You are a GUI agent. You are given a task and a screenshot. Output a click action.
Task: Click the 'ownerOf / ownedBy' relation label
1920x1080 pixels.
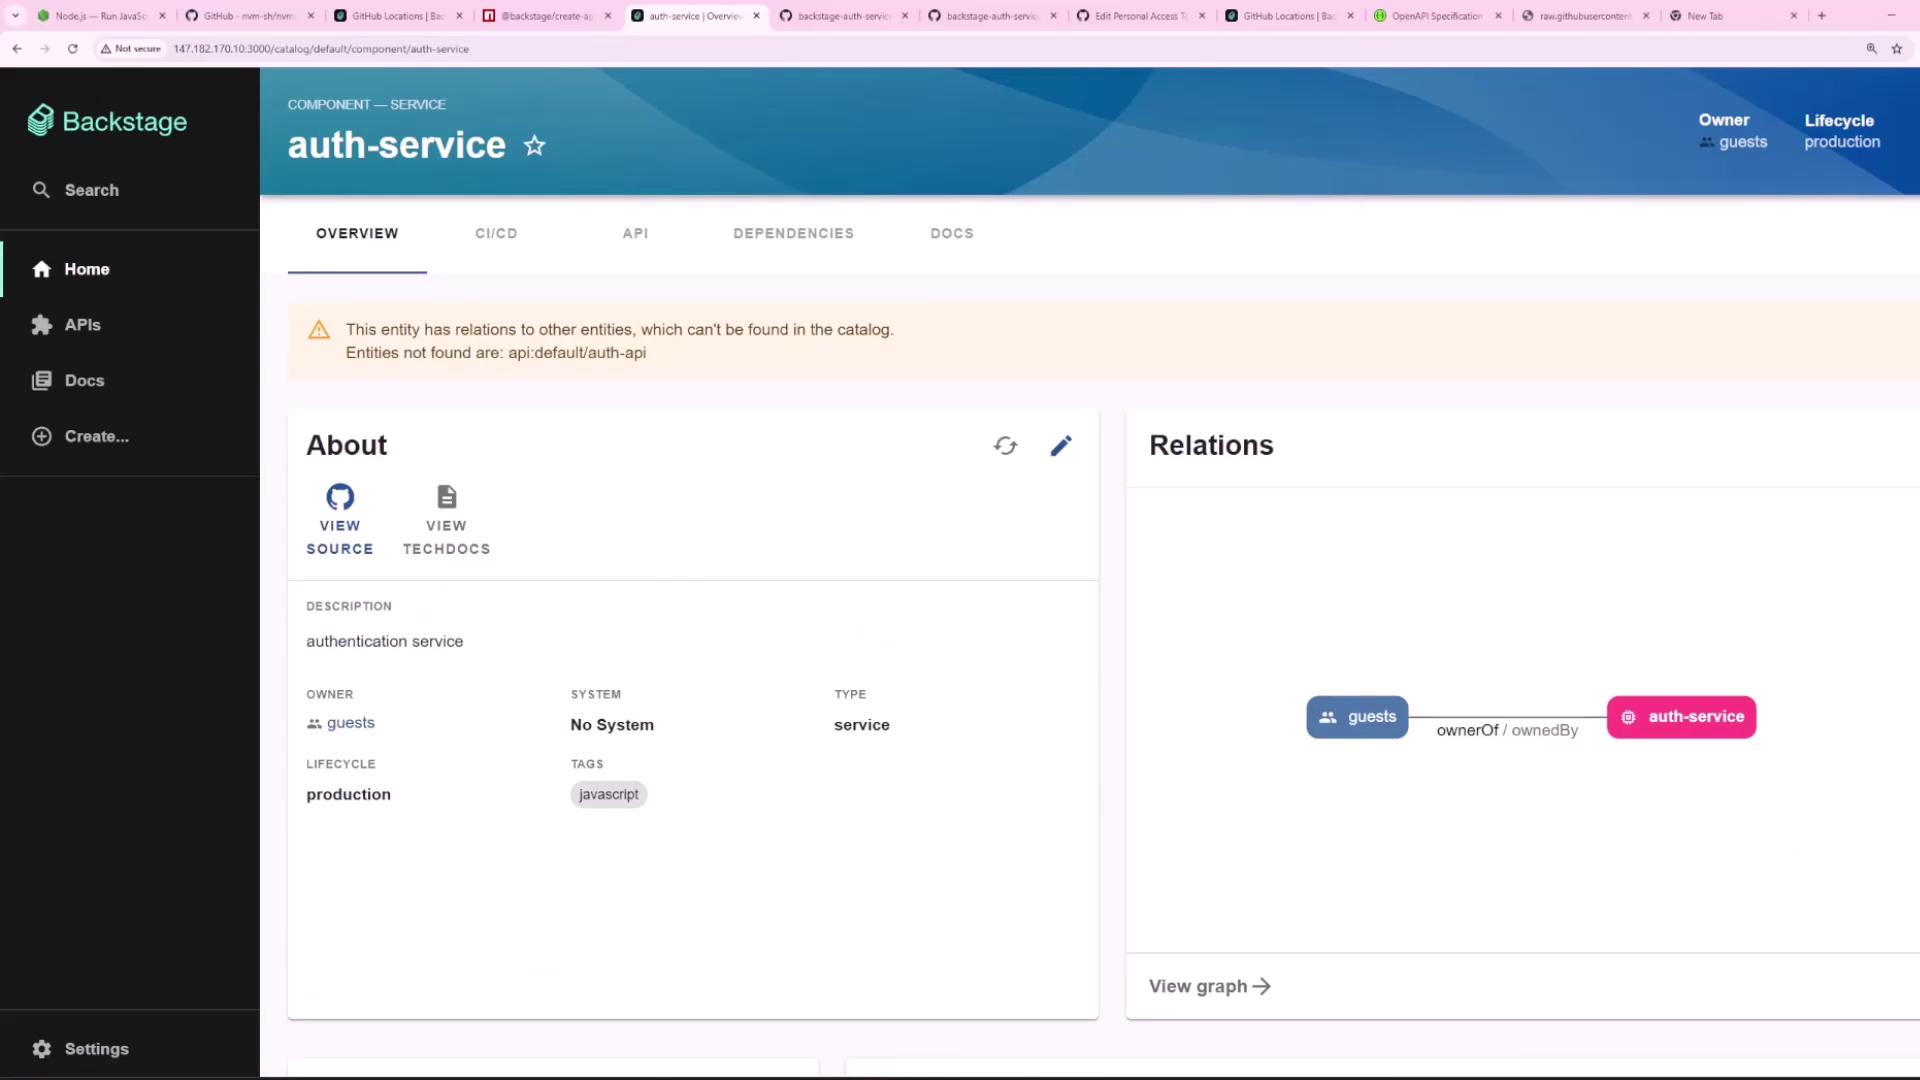(1508, 731)
